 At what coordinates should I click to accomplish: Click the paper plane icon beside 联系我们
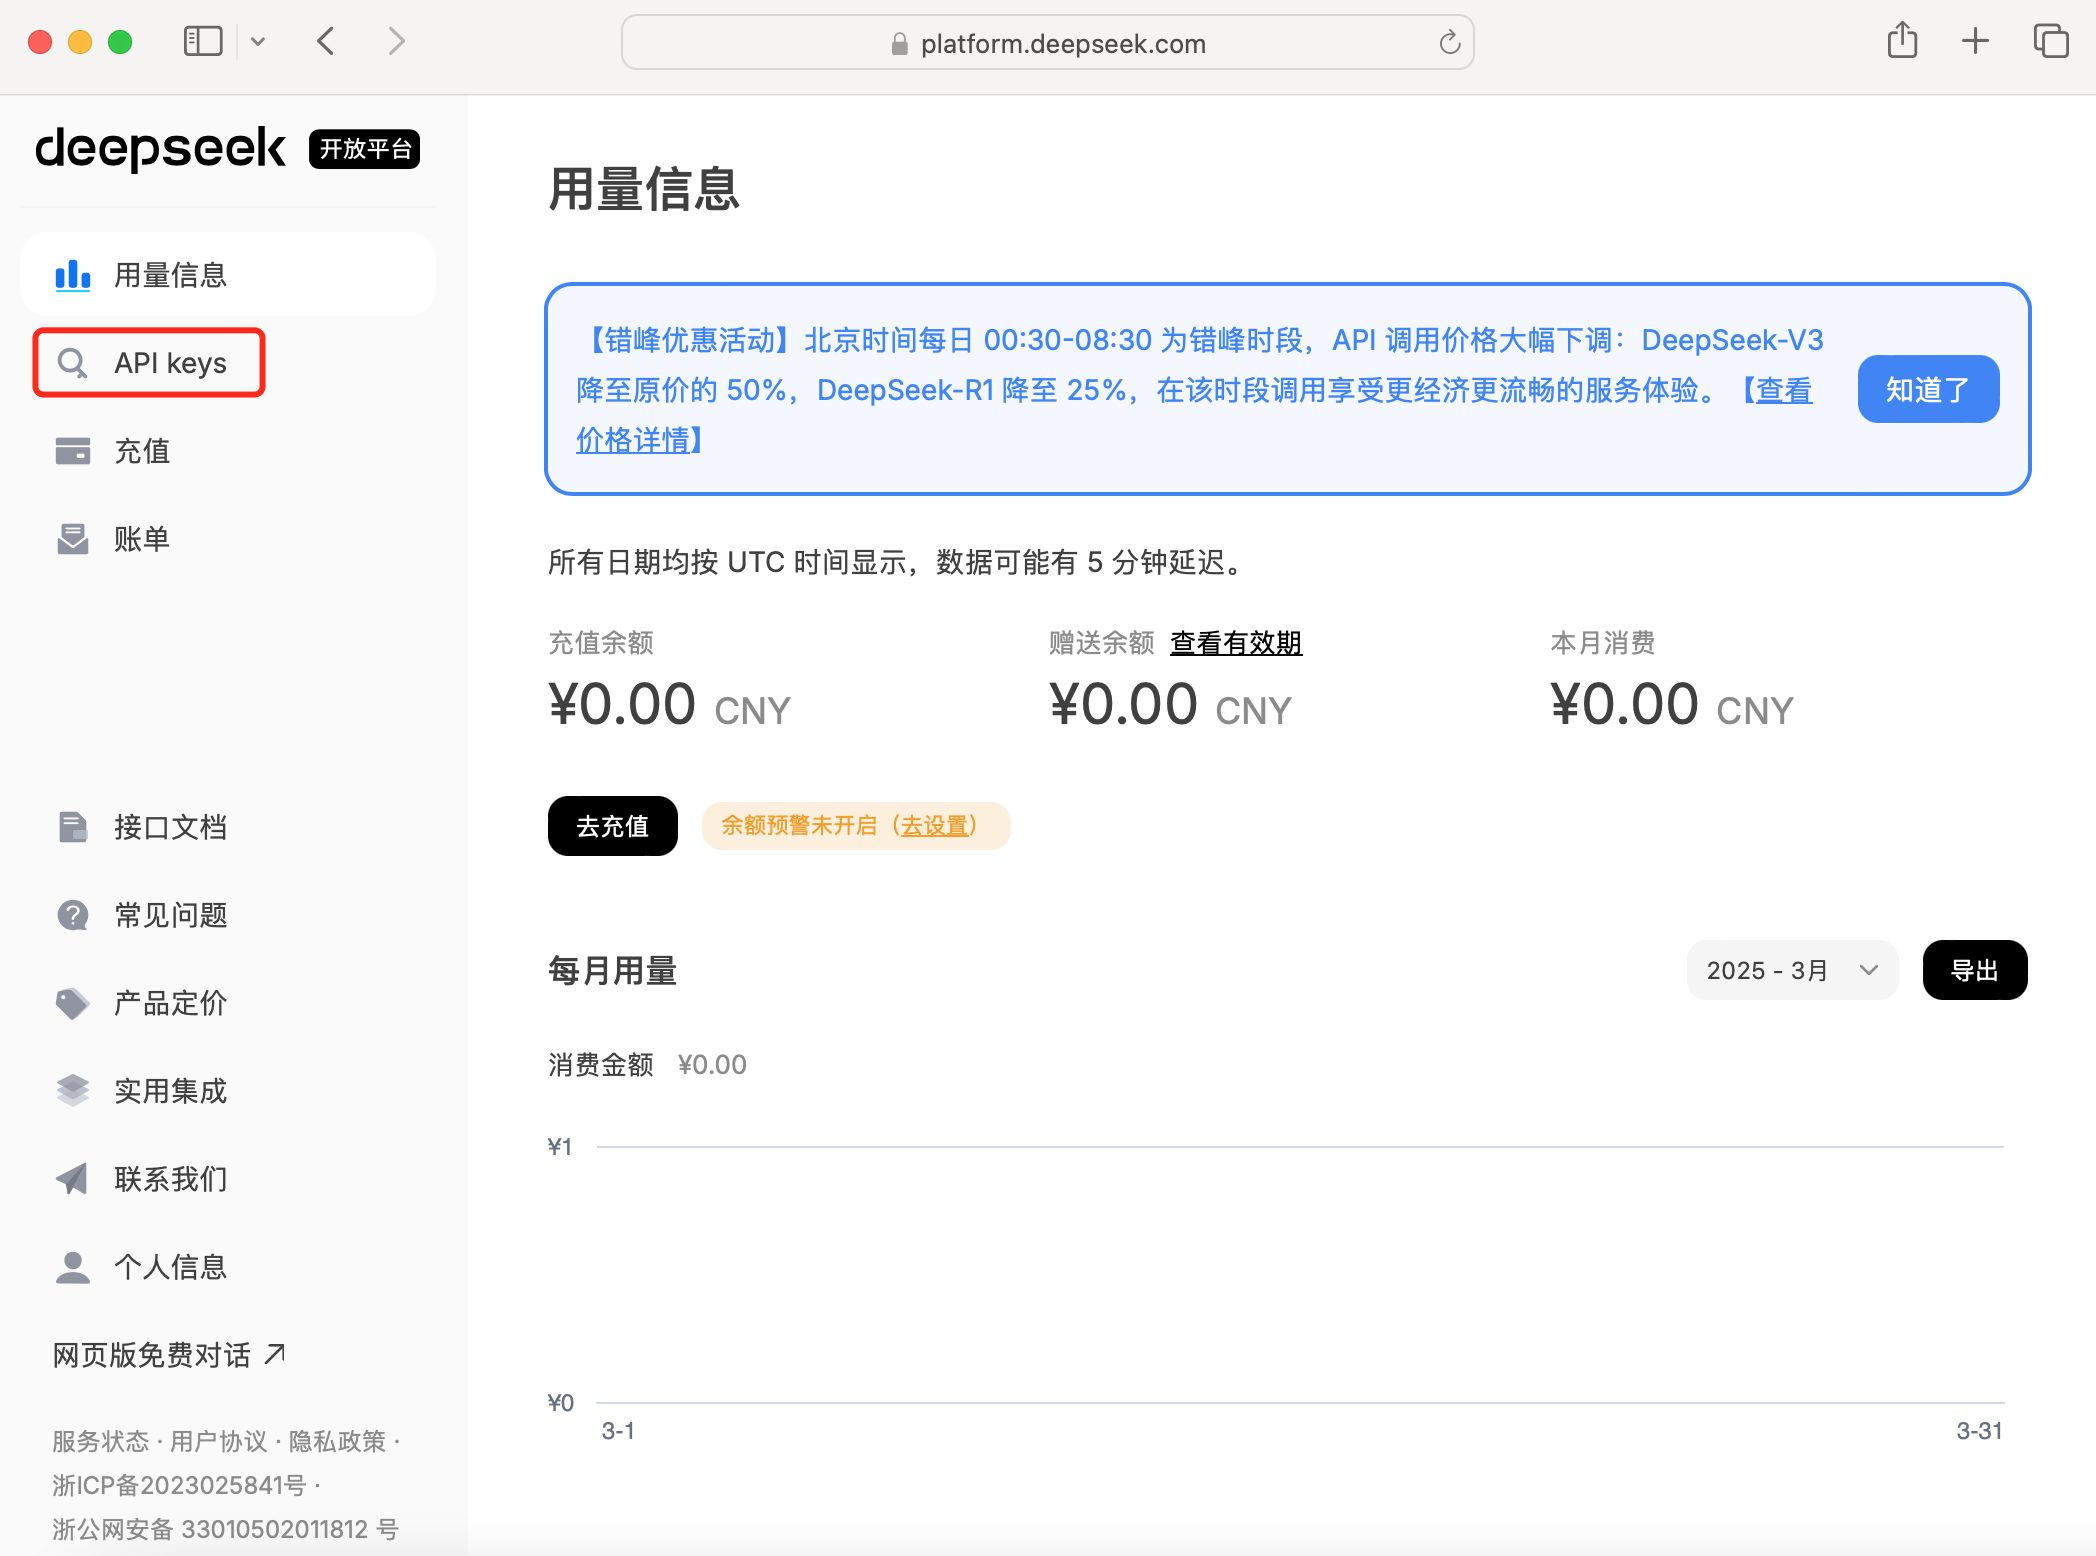tap(73, 1179)
